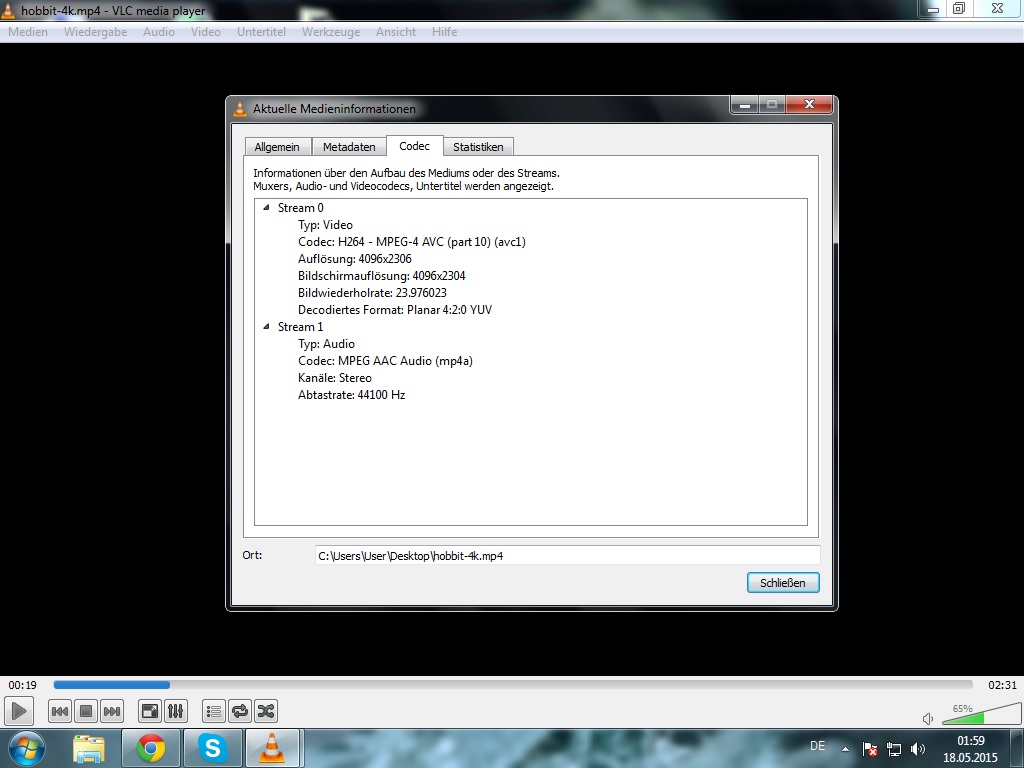Open Windows Explorer from taskbar
Viewport: 1024px width, 768px height.
(88, 749)
